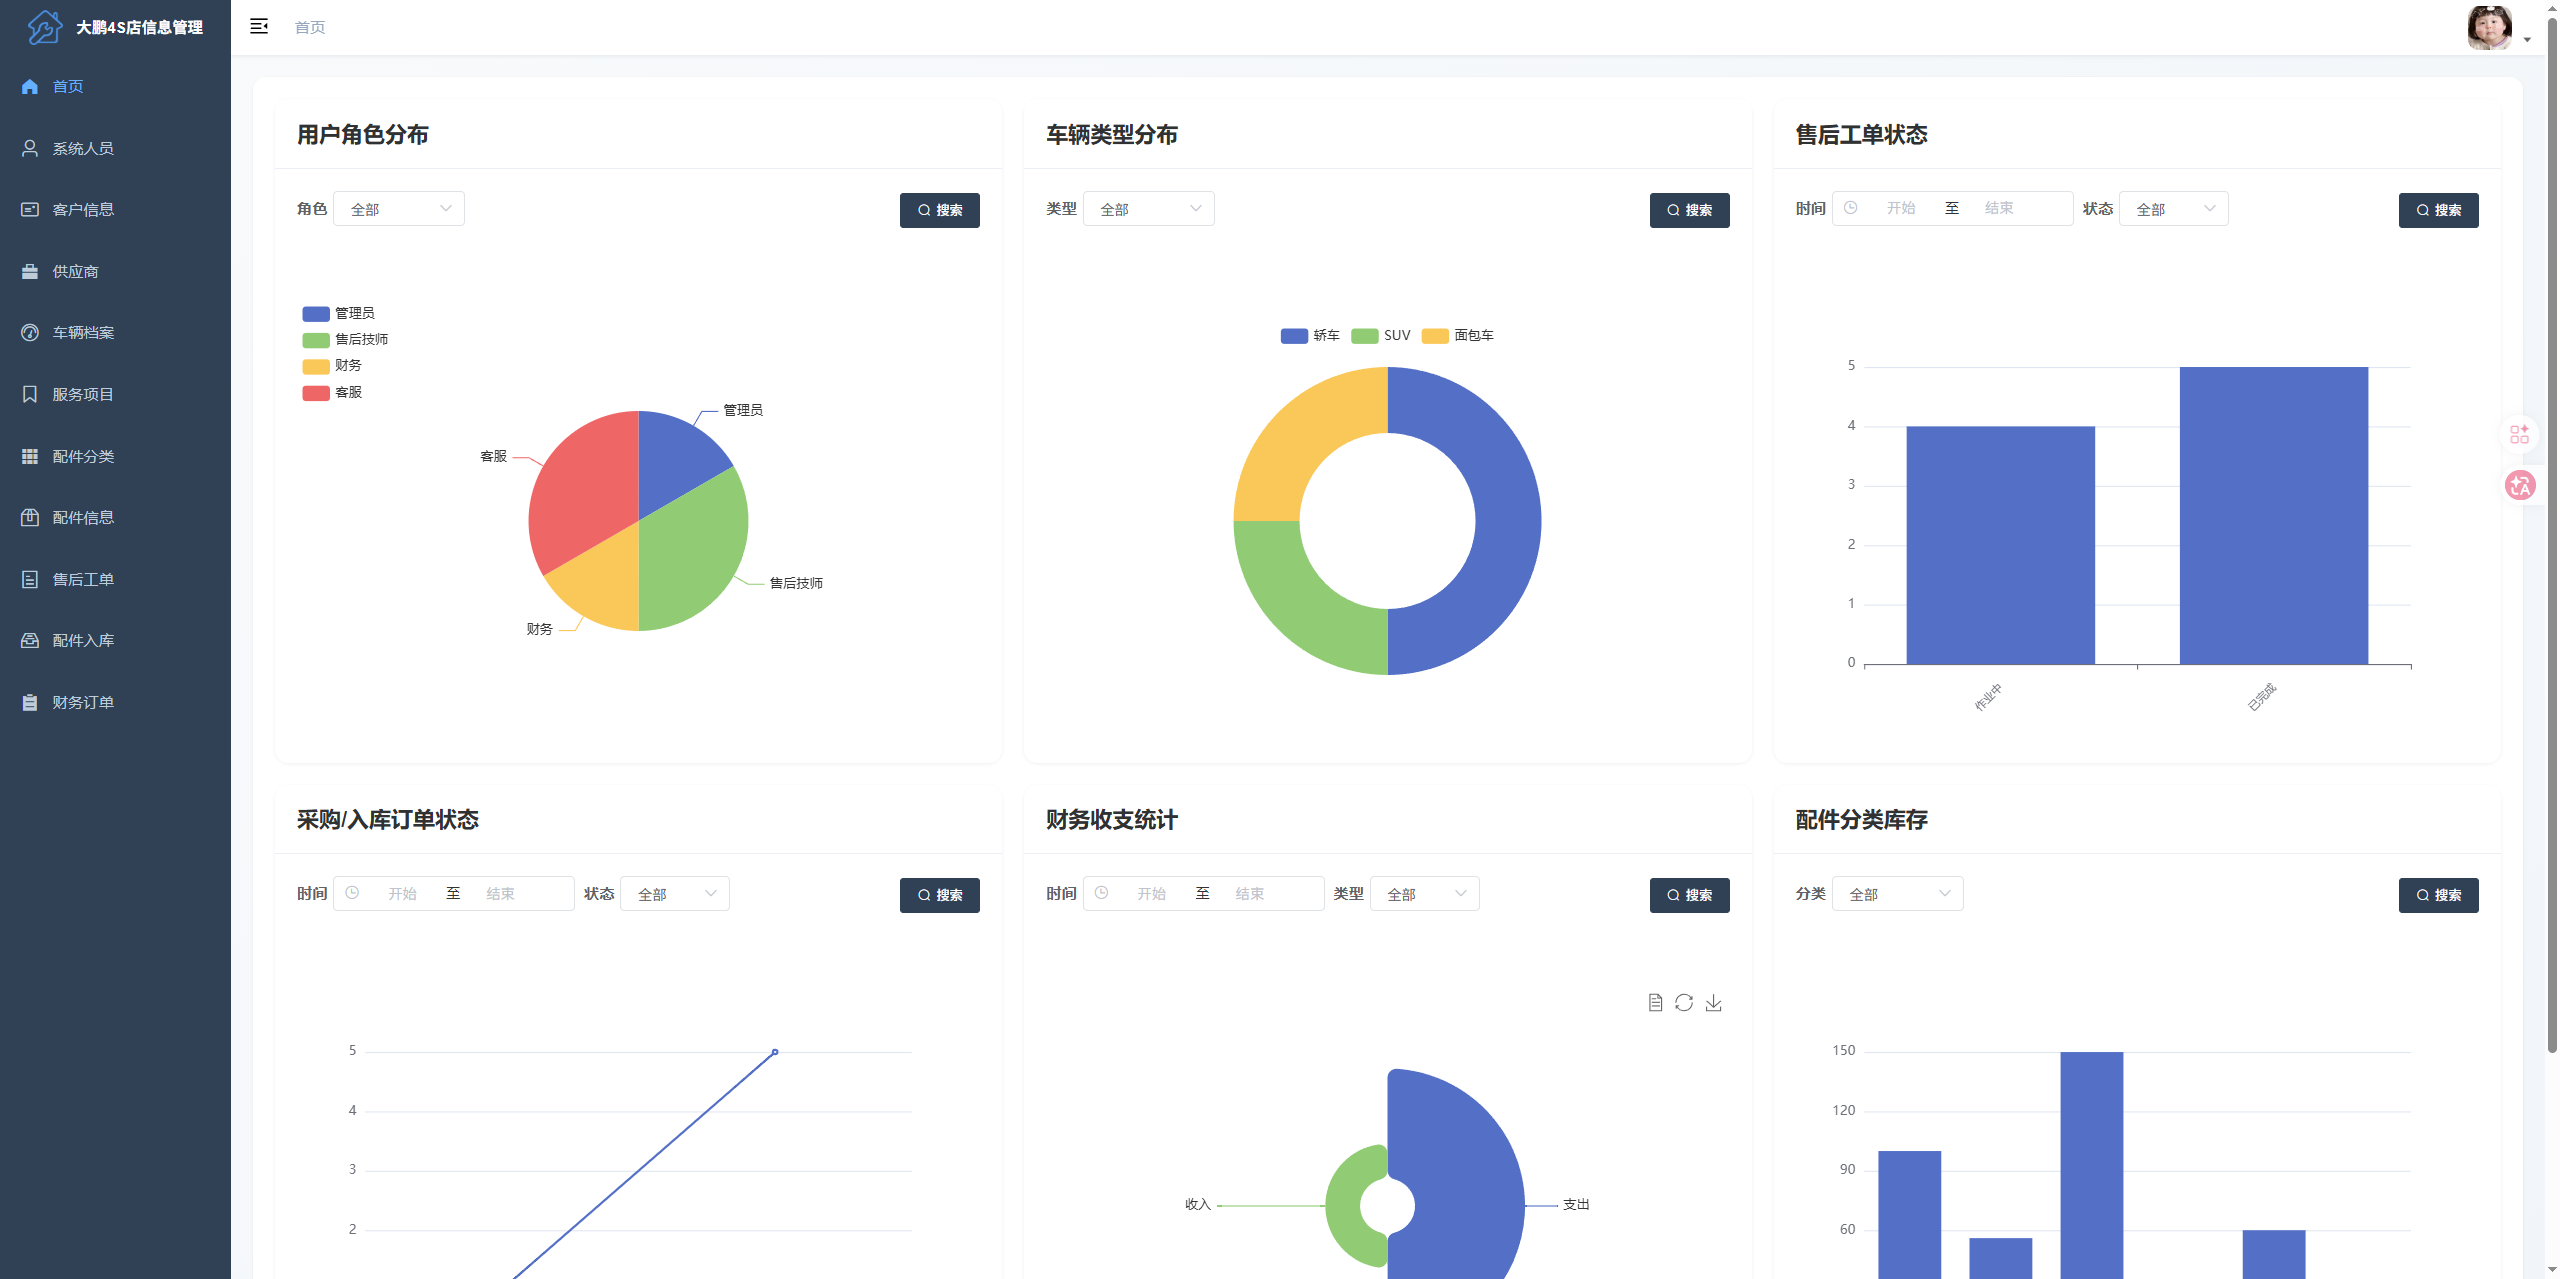Click the home icon beside 首页 in the sidebar

30,87
